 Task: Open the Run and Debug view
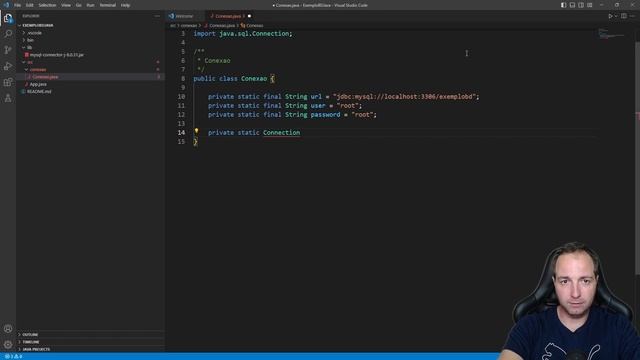(x=8, y=66)
